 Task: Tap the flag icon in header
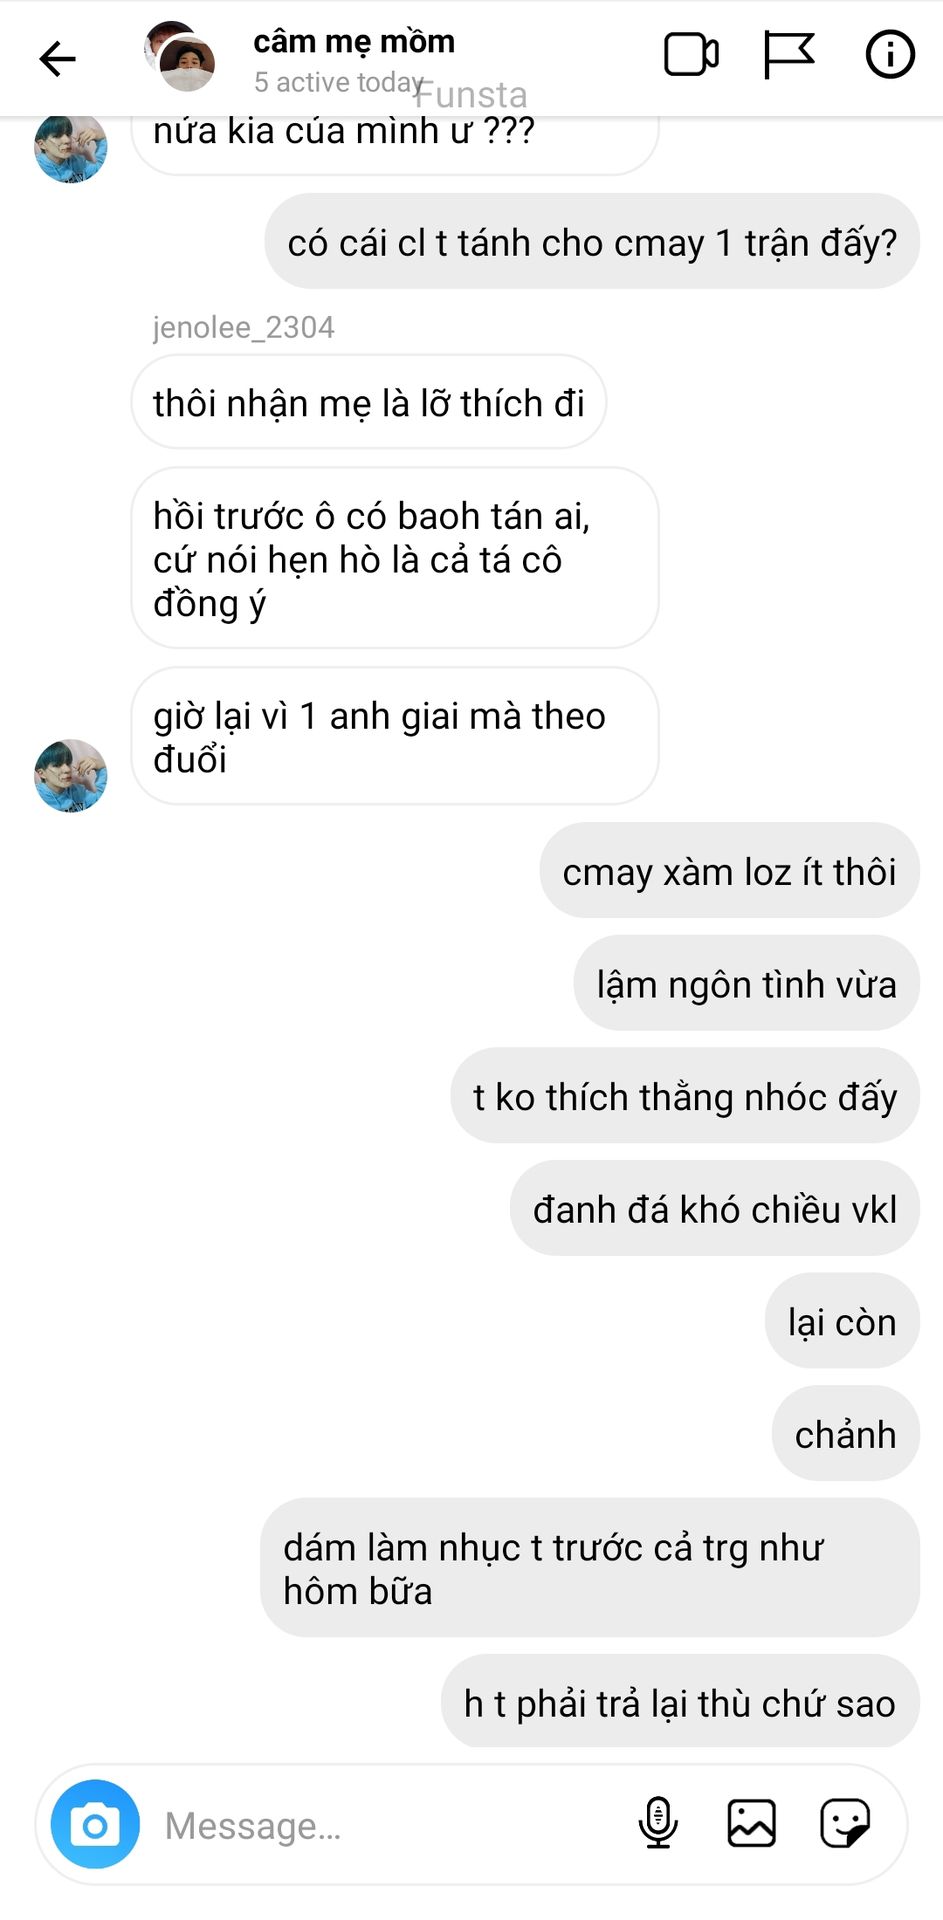click(789, 55)
